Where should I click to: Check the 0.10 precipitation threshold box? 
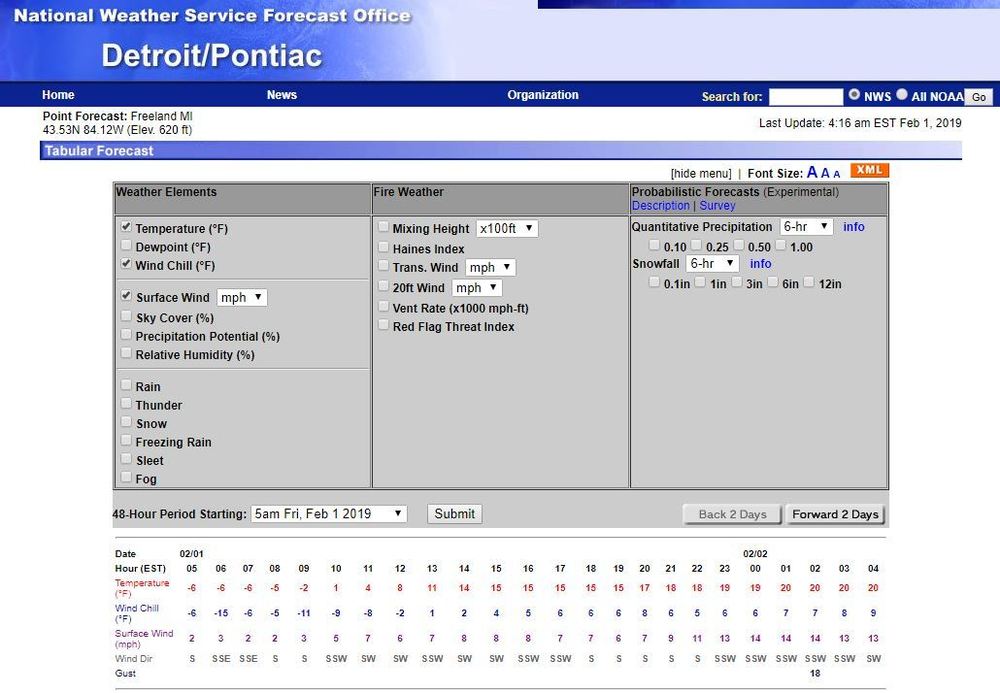coord(654,245)
